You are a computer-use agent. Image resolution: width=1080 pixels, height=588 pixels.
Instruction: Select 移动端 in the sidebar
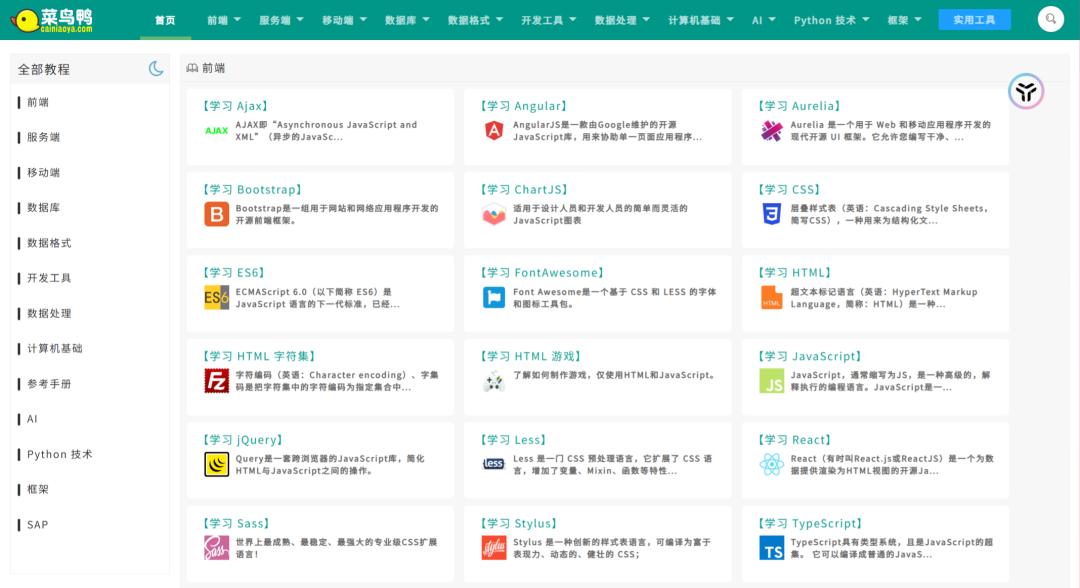[43, 173]
